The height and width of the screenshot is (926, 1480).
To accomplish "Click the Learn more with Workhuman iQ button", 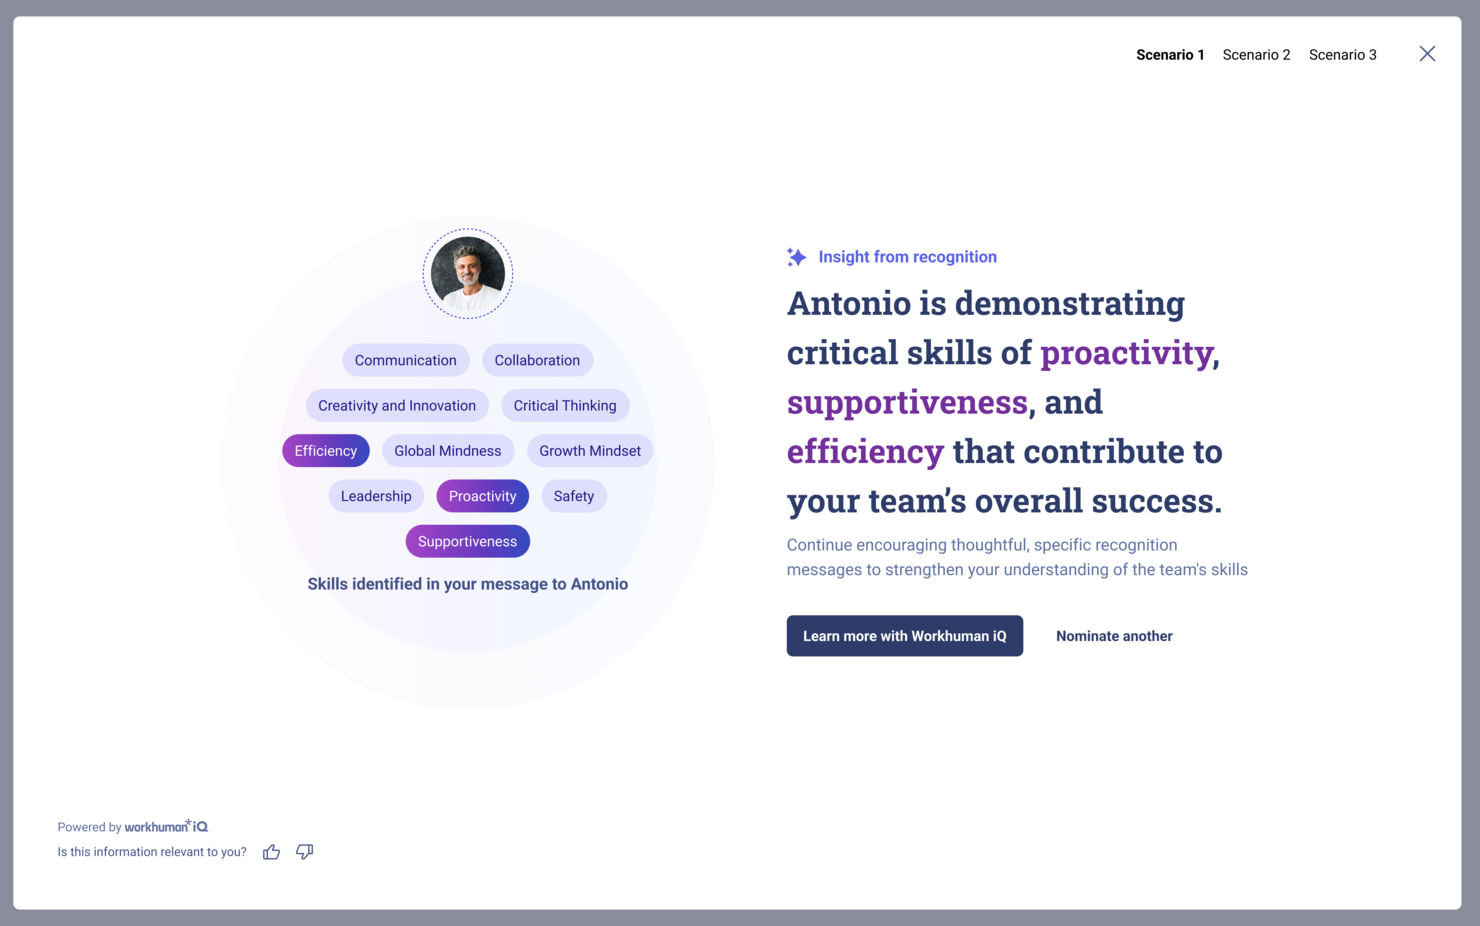I will coord(904,636).
